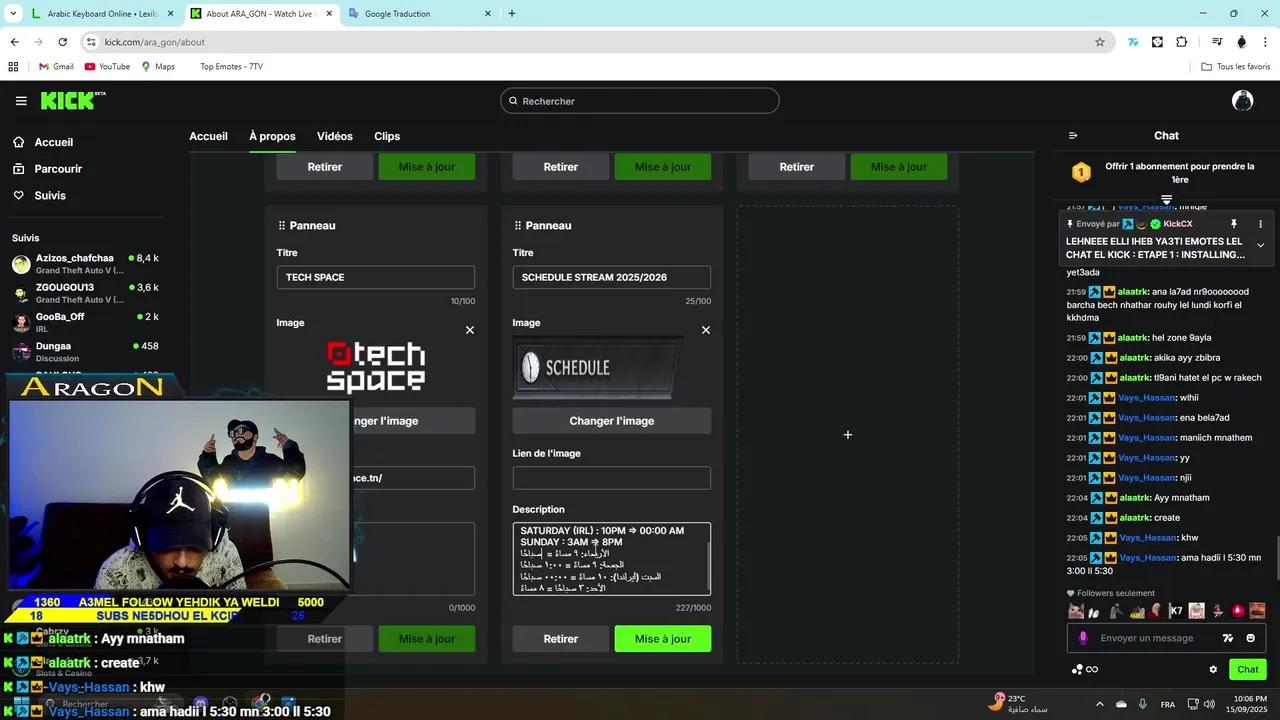The height and width of the screenshot is (720, 1280).
Task: Switch to the Arabic Keyboard Online browser tab
Action: pos(102,14)
